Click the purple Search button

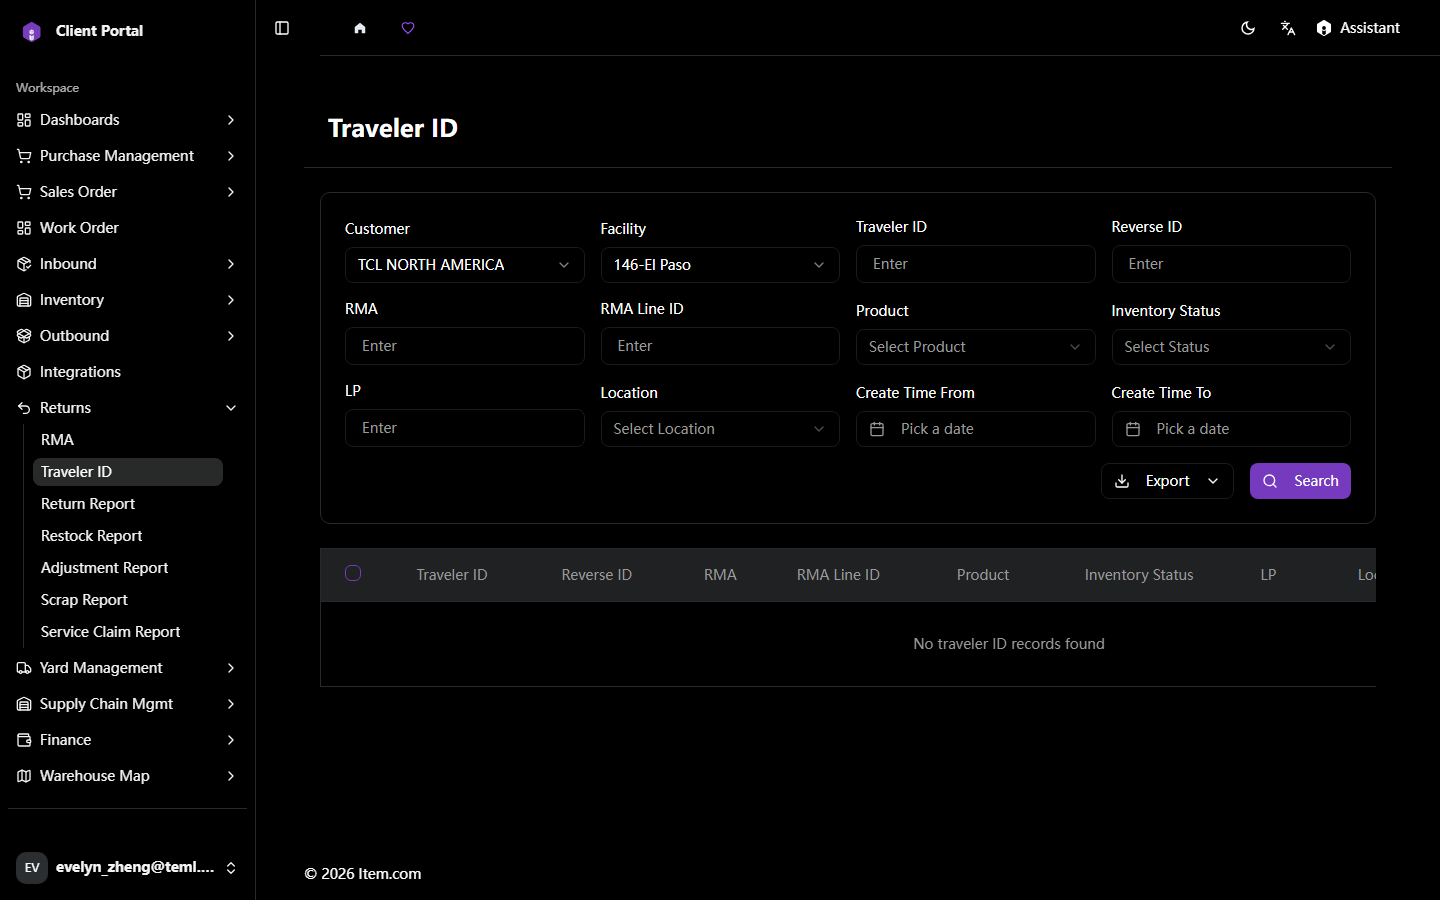pos(1300,481)
